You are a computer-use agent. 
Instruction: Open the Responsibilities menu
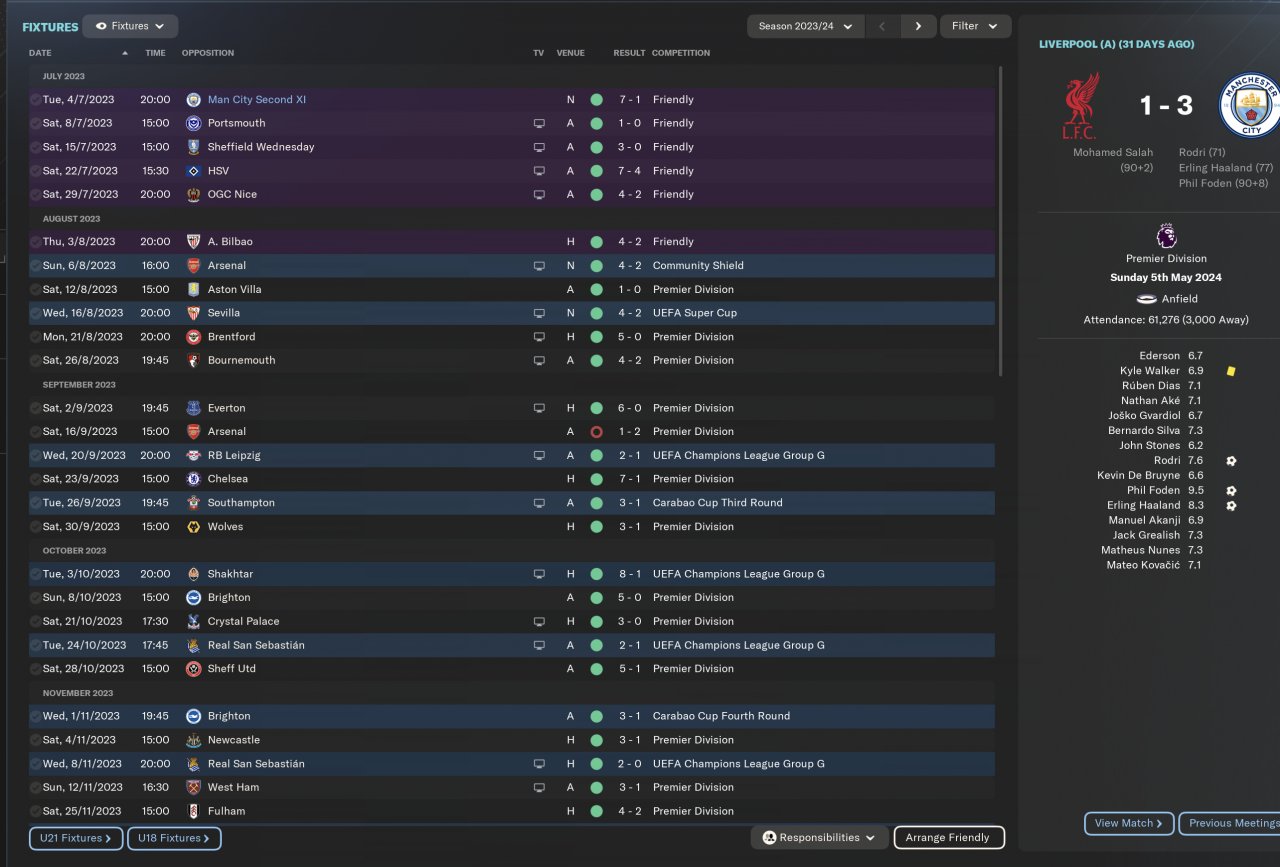(x=819, y=838)
